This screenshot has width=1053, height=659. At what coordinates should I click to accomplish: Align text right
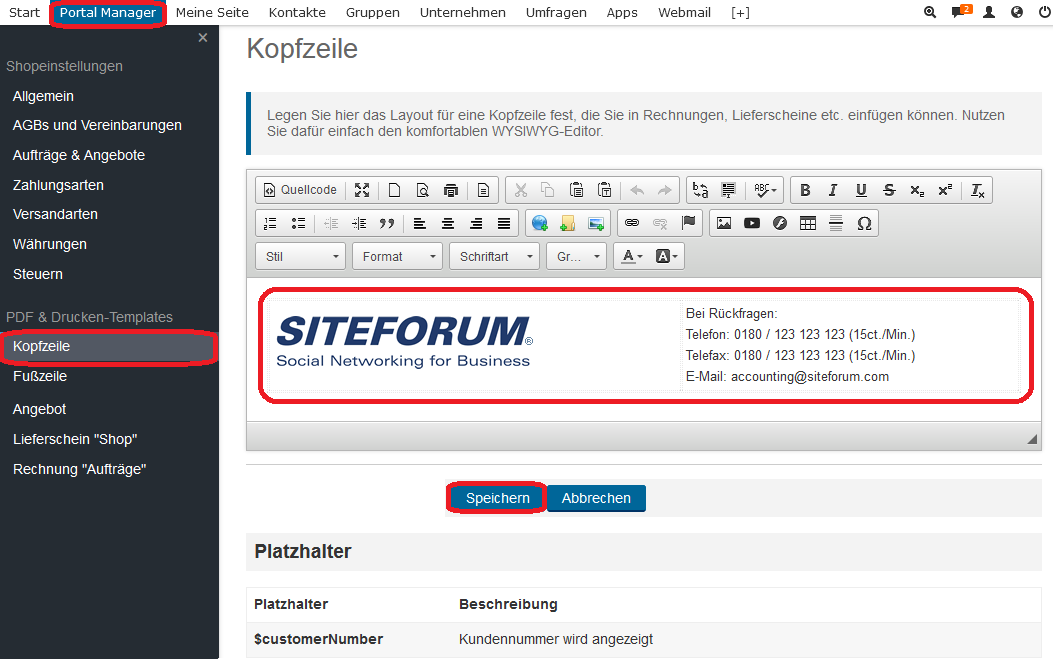(476, 224)
